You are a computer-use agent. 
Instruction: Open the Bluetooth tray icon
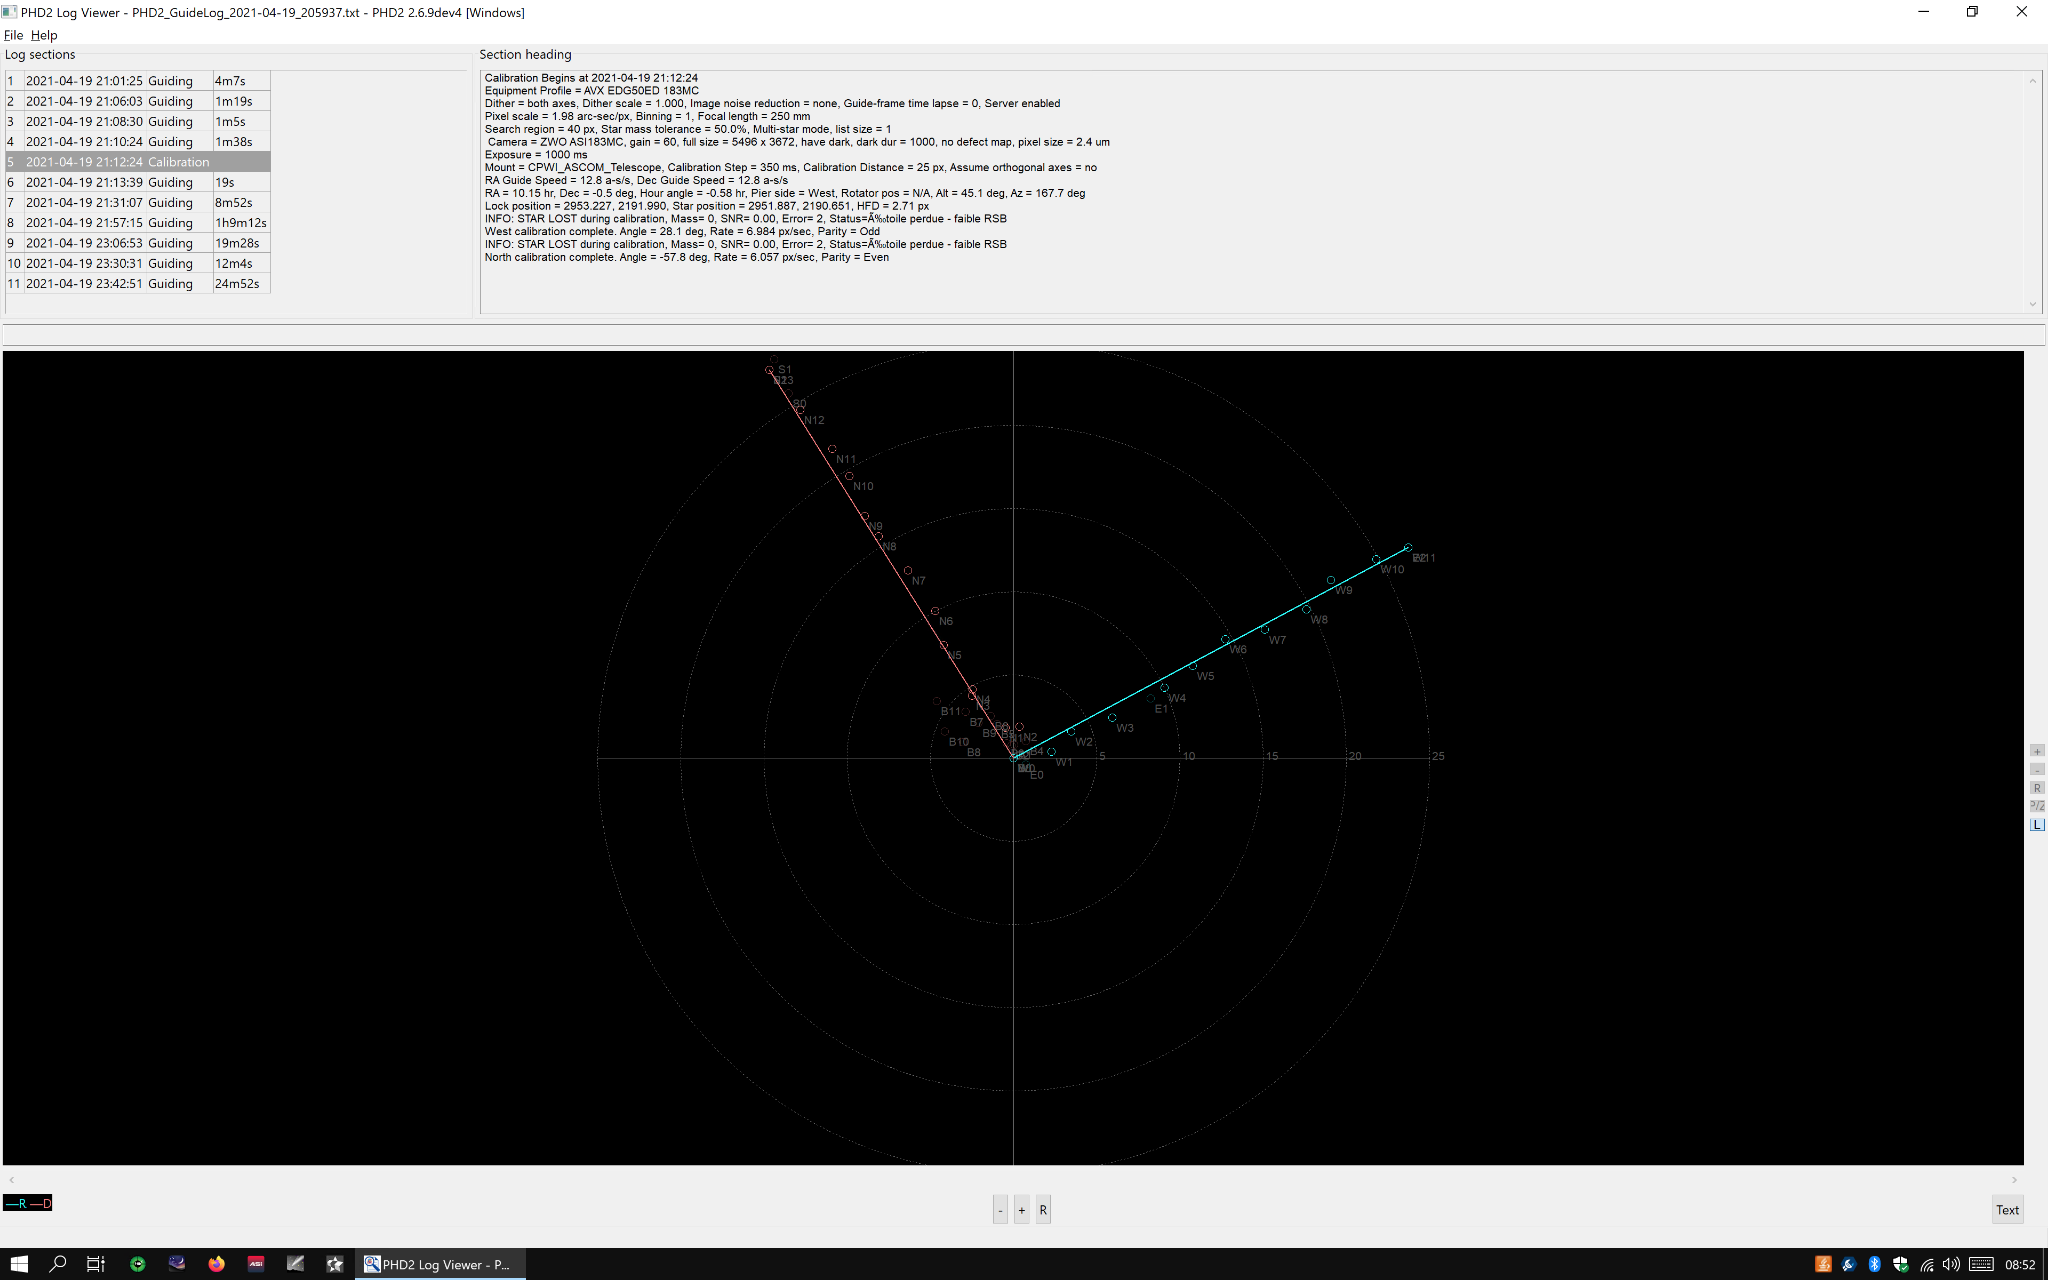pyautogui.click(x=1875, y=1264)
